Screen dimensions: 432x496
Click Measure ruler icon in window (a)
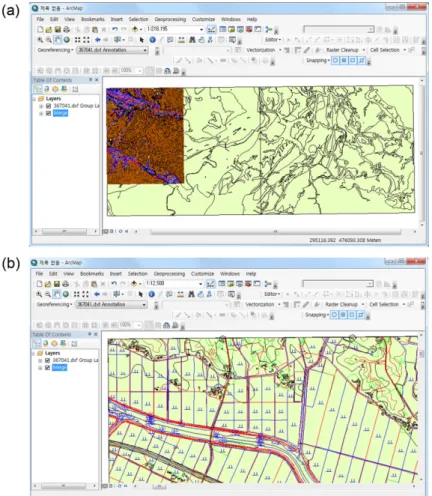[x=181, y=40]
